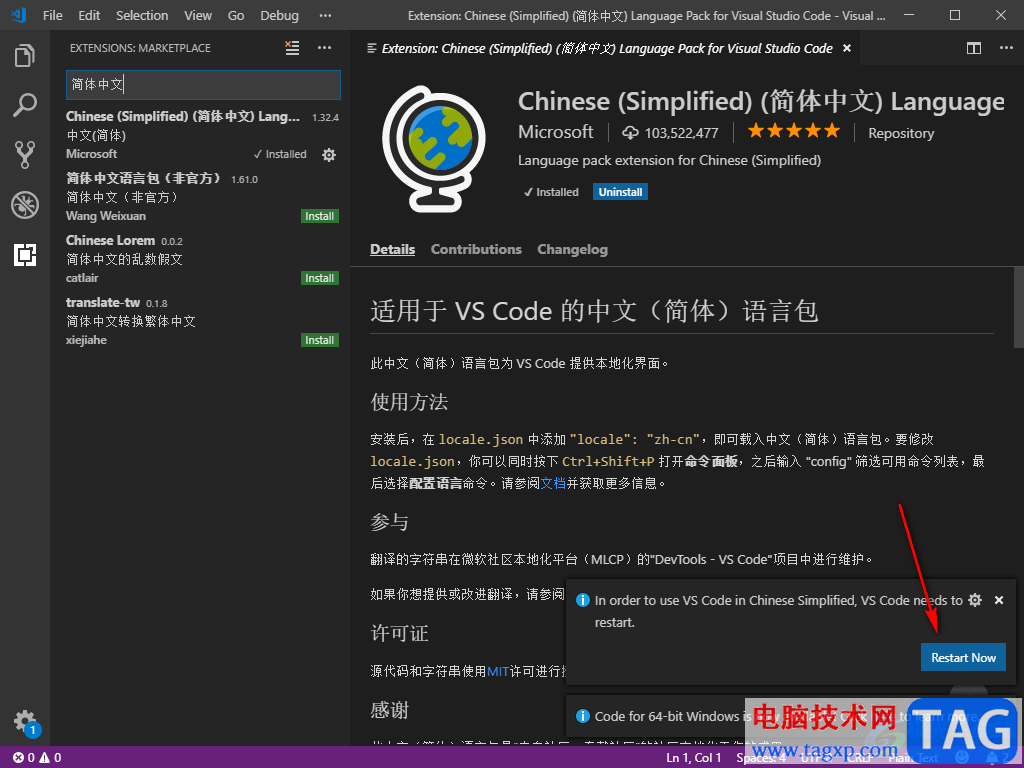Open the Explorer view in activity bar
1024x768 pixels.
[25, 56]
